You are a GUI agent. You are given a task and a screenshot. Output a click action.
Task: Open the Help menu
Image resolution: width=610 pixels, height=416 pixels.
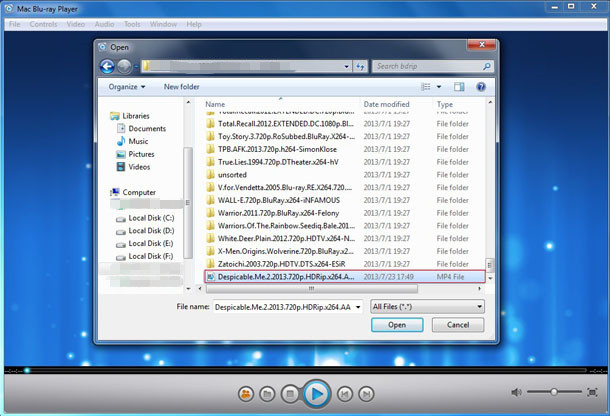(x=194, y=24)
